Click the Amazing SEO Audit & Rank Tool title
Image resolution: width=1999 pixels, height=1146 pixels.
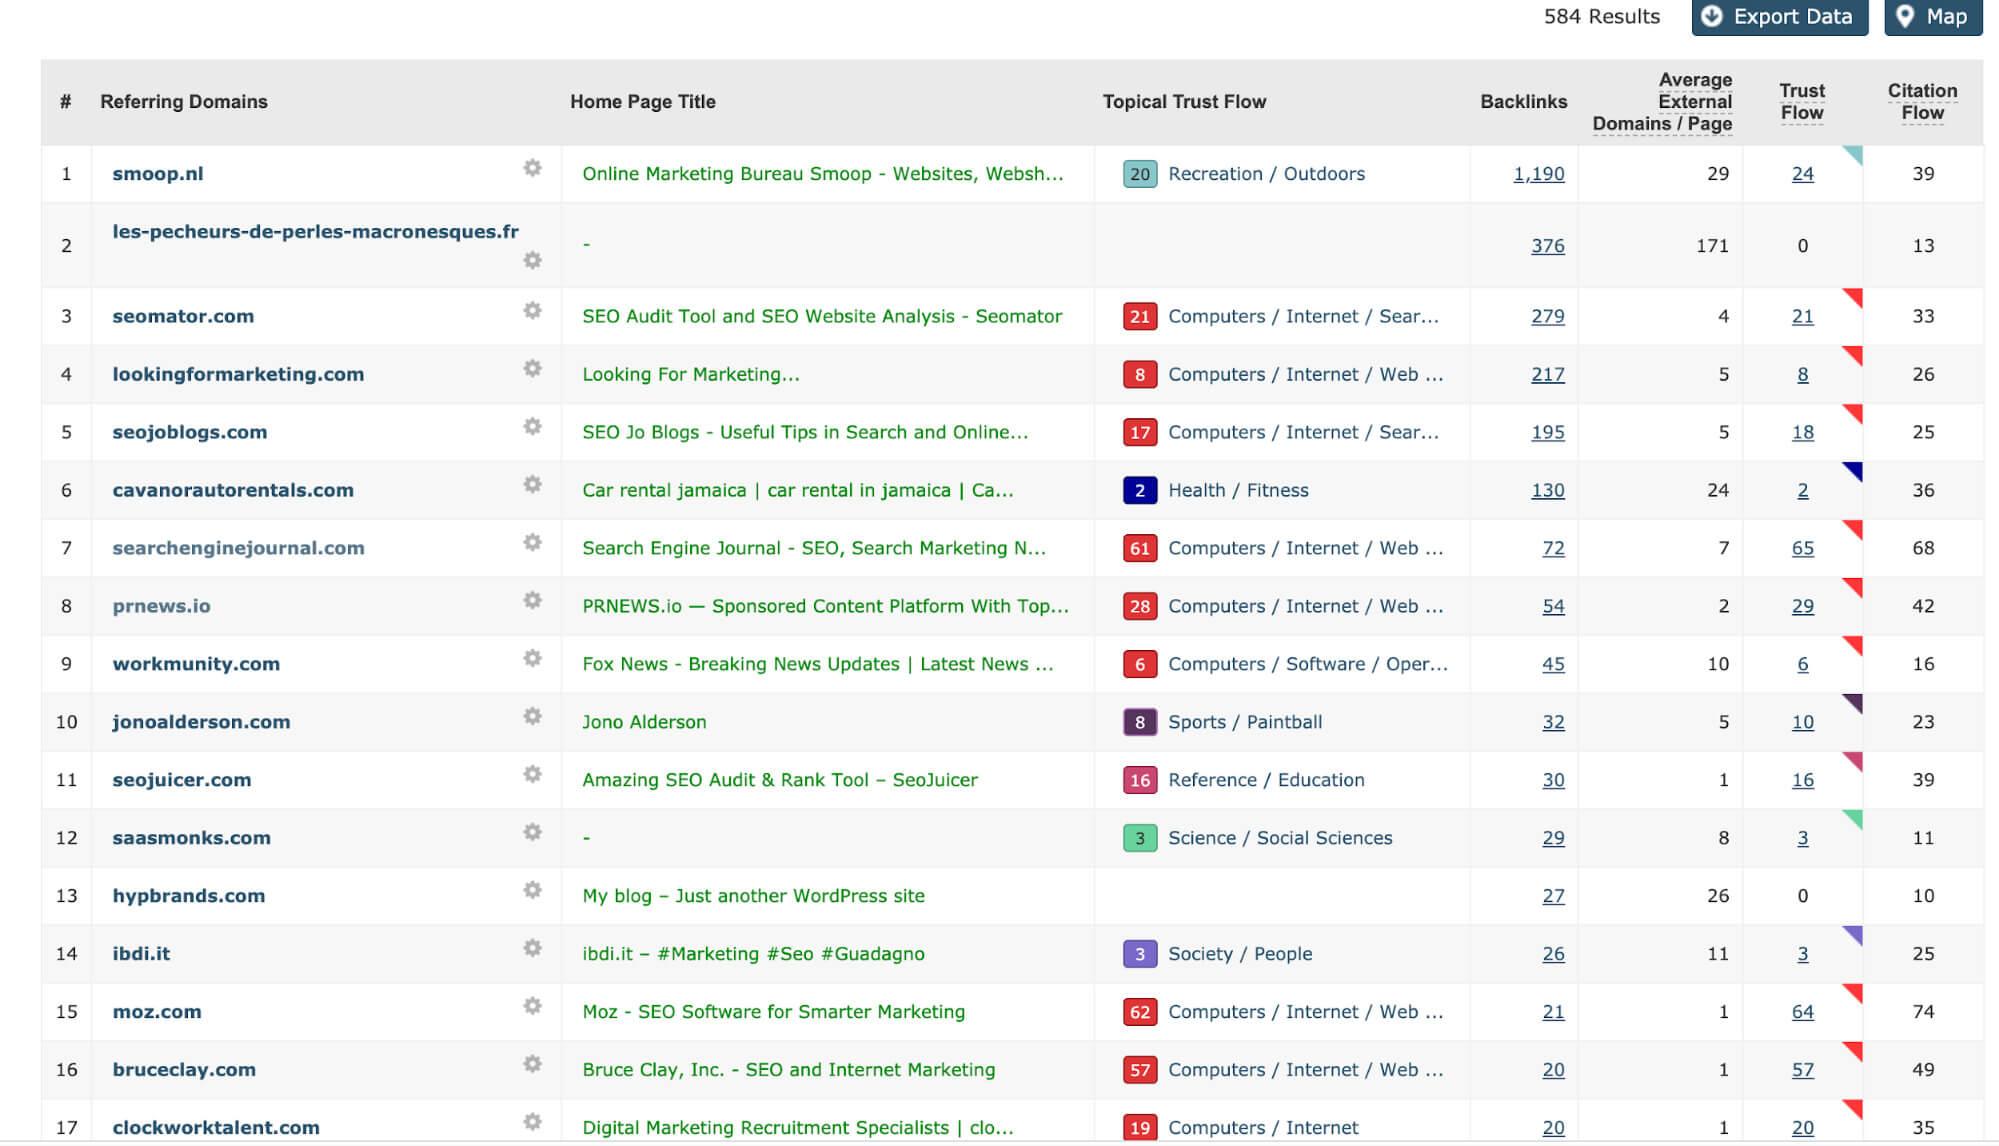coord(780,780)
